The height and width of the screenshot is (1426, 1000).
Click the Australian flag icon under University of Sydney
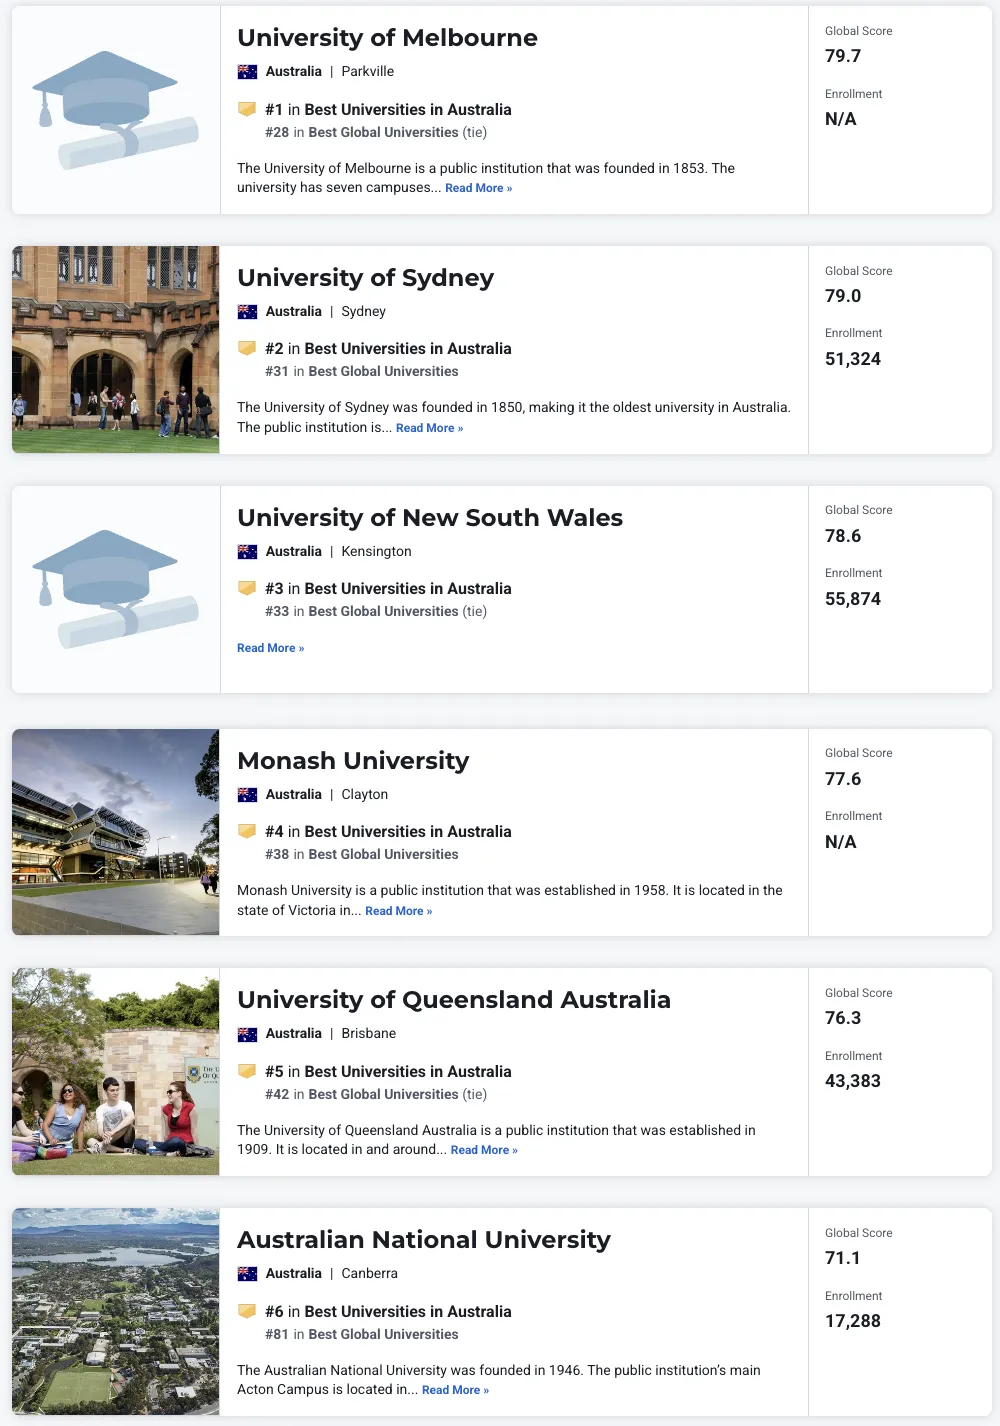(x=247, y=312)
